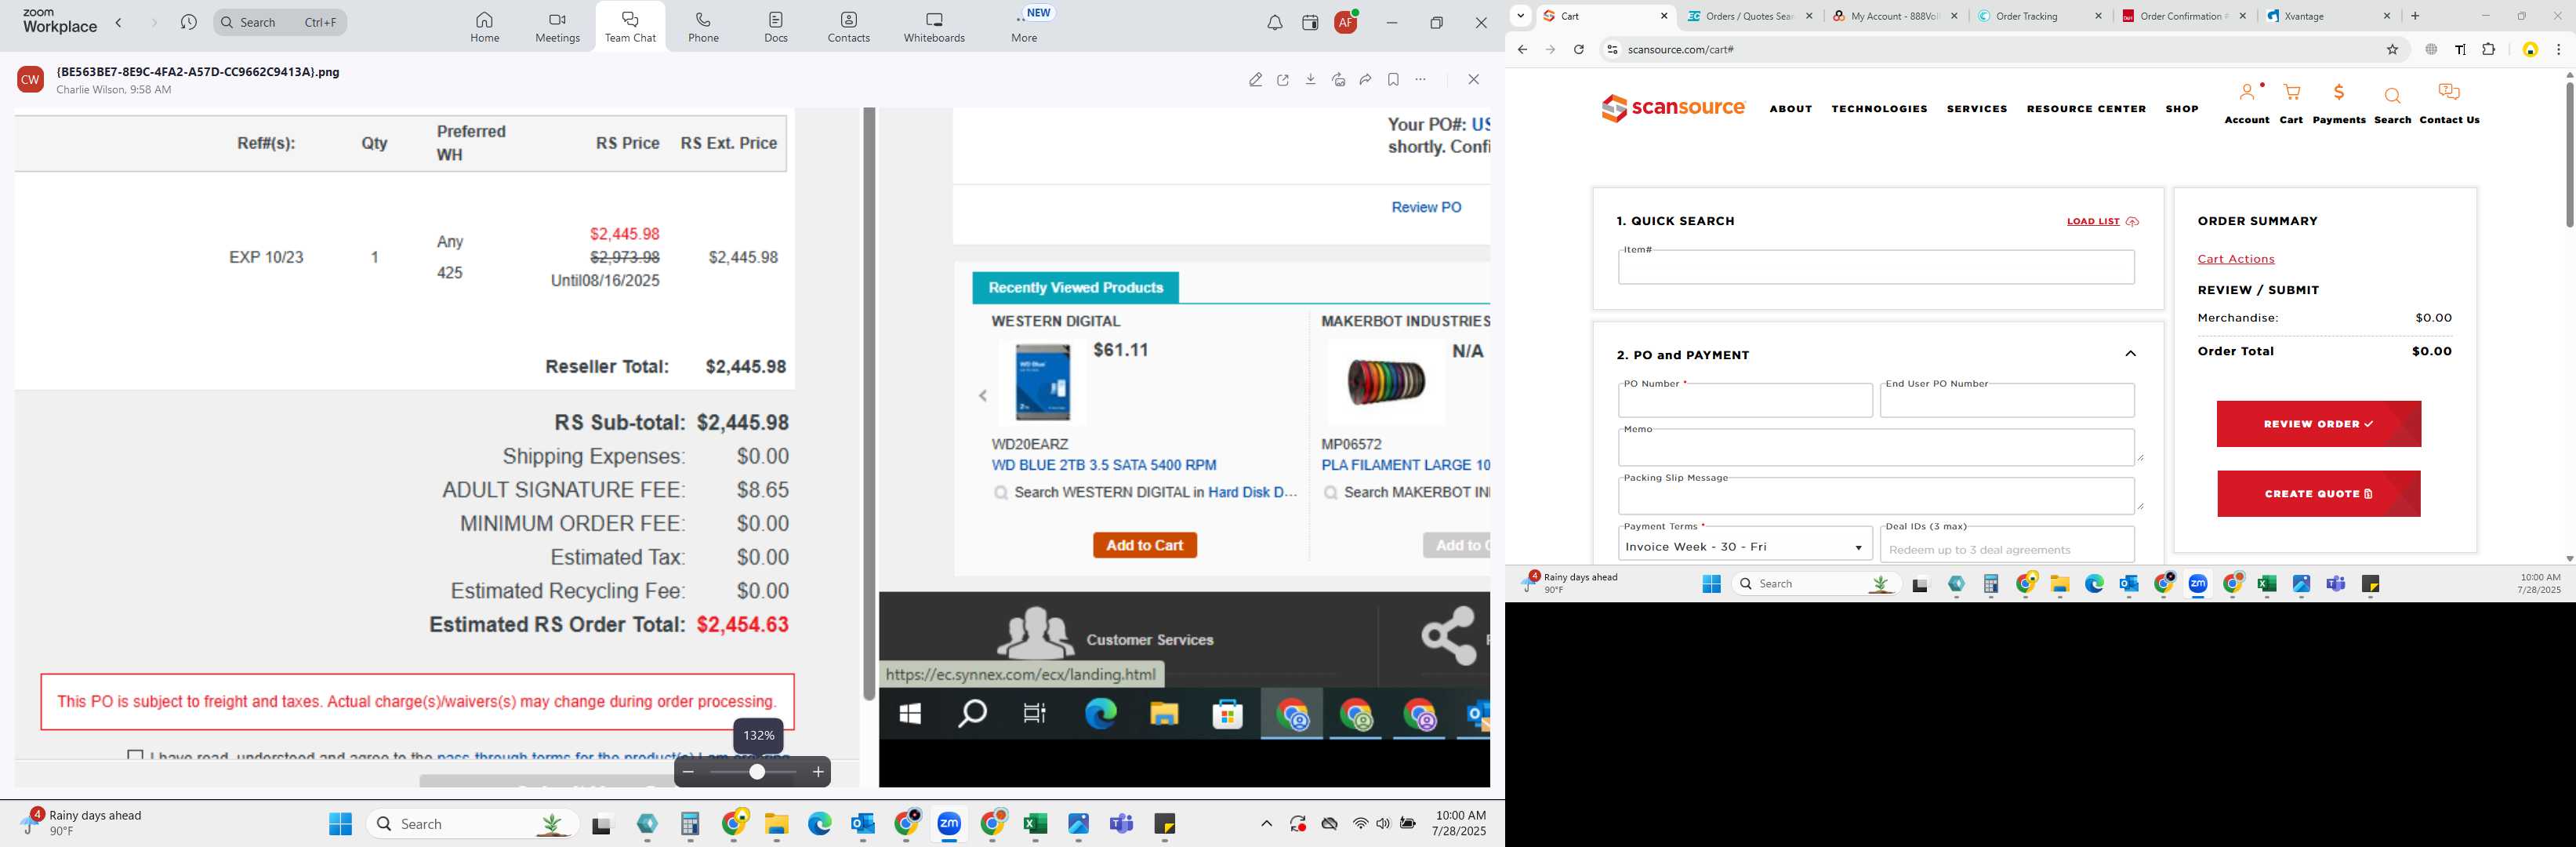Open the Zoom calendar icon
The width and height of the screenshot is (2576, 847).
point(1310,23)
